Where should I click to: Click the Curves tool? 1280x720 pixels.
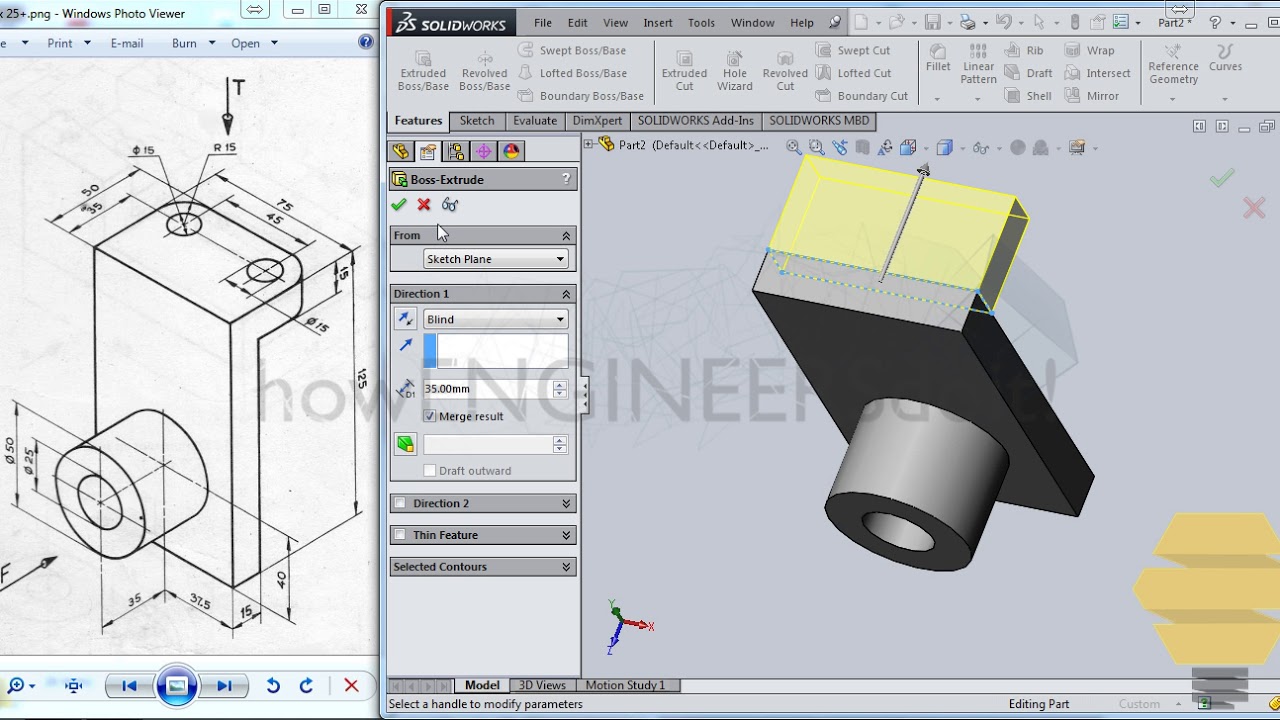(x=1225, y=59)
